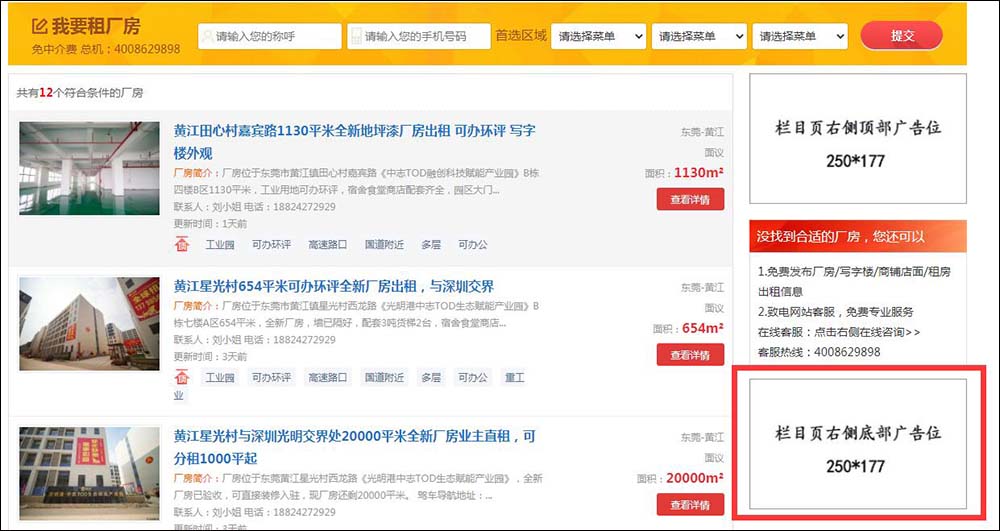
Task: Click the 工业园 tag in the 1130平米 listing
Action: (220, 244)
